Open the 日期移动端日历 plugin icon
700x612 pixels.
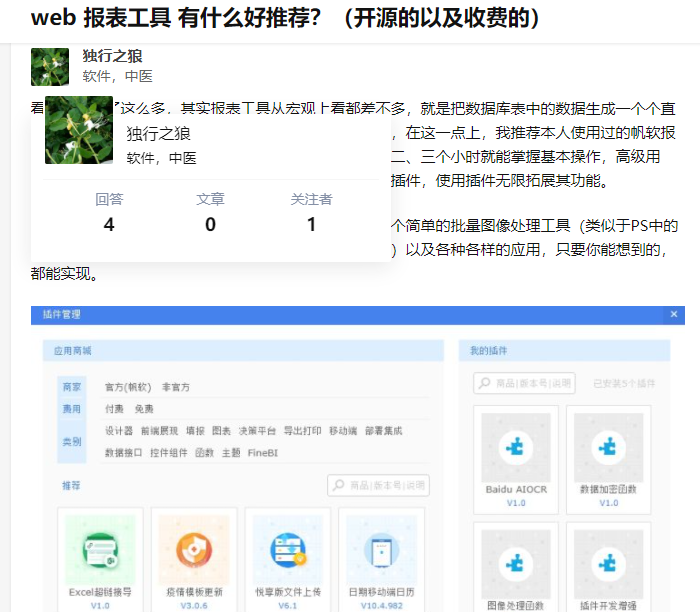[382, 550]
